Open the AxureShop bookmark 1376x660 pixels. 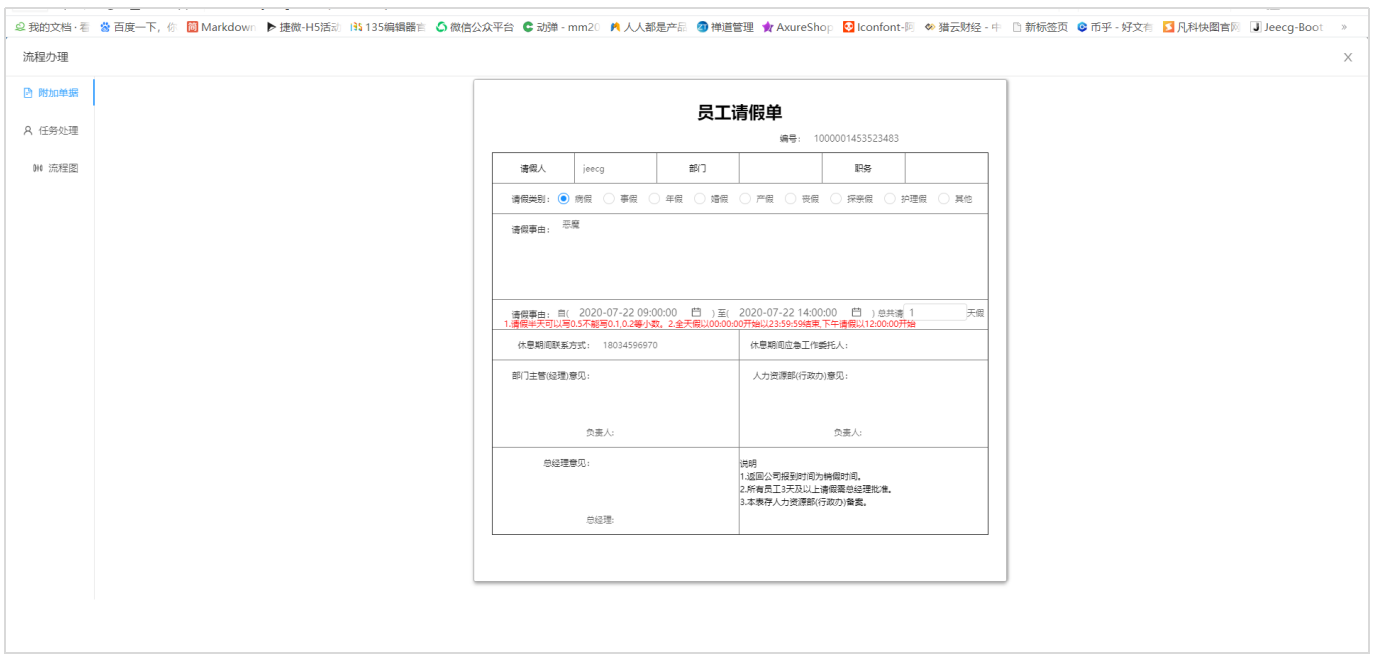pyautogui.click(x=797, y=27)
